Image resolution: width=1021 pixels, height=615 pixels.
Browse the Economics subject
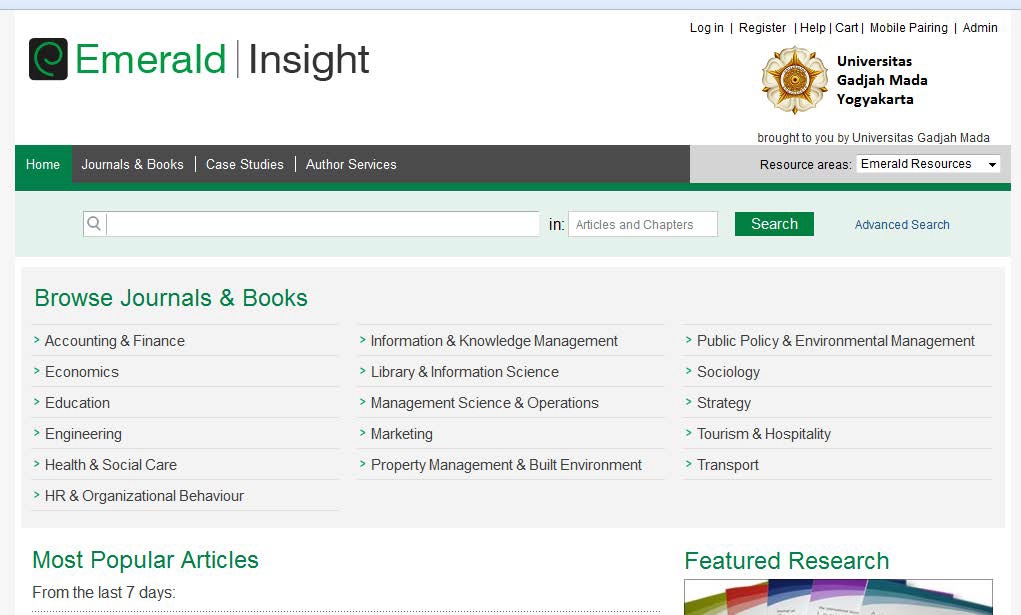pos(82,372)
